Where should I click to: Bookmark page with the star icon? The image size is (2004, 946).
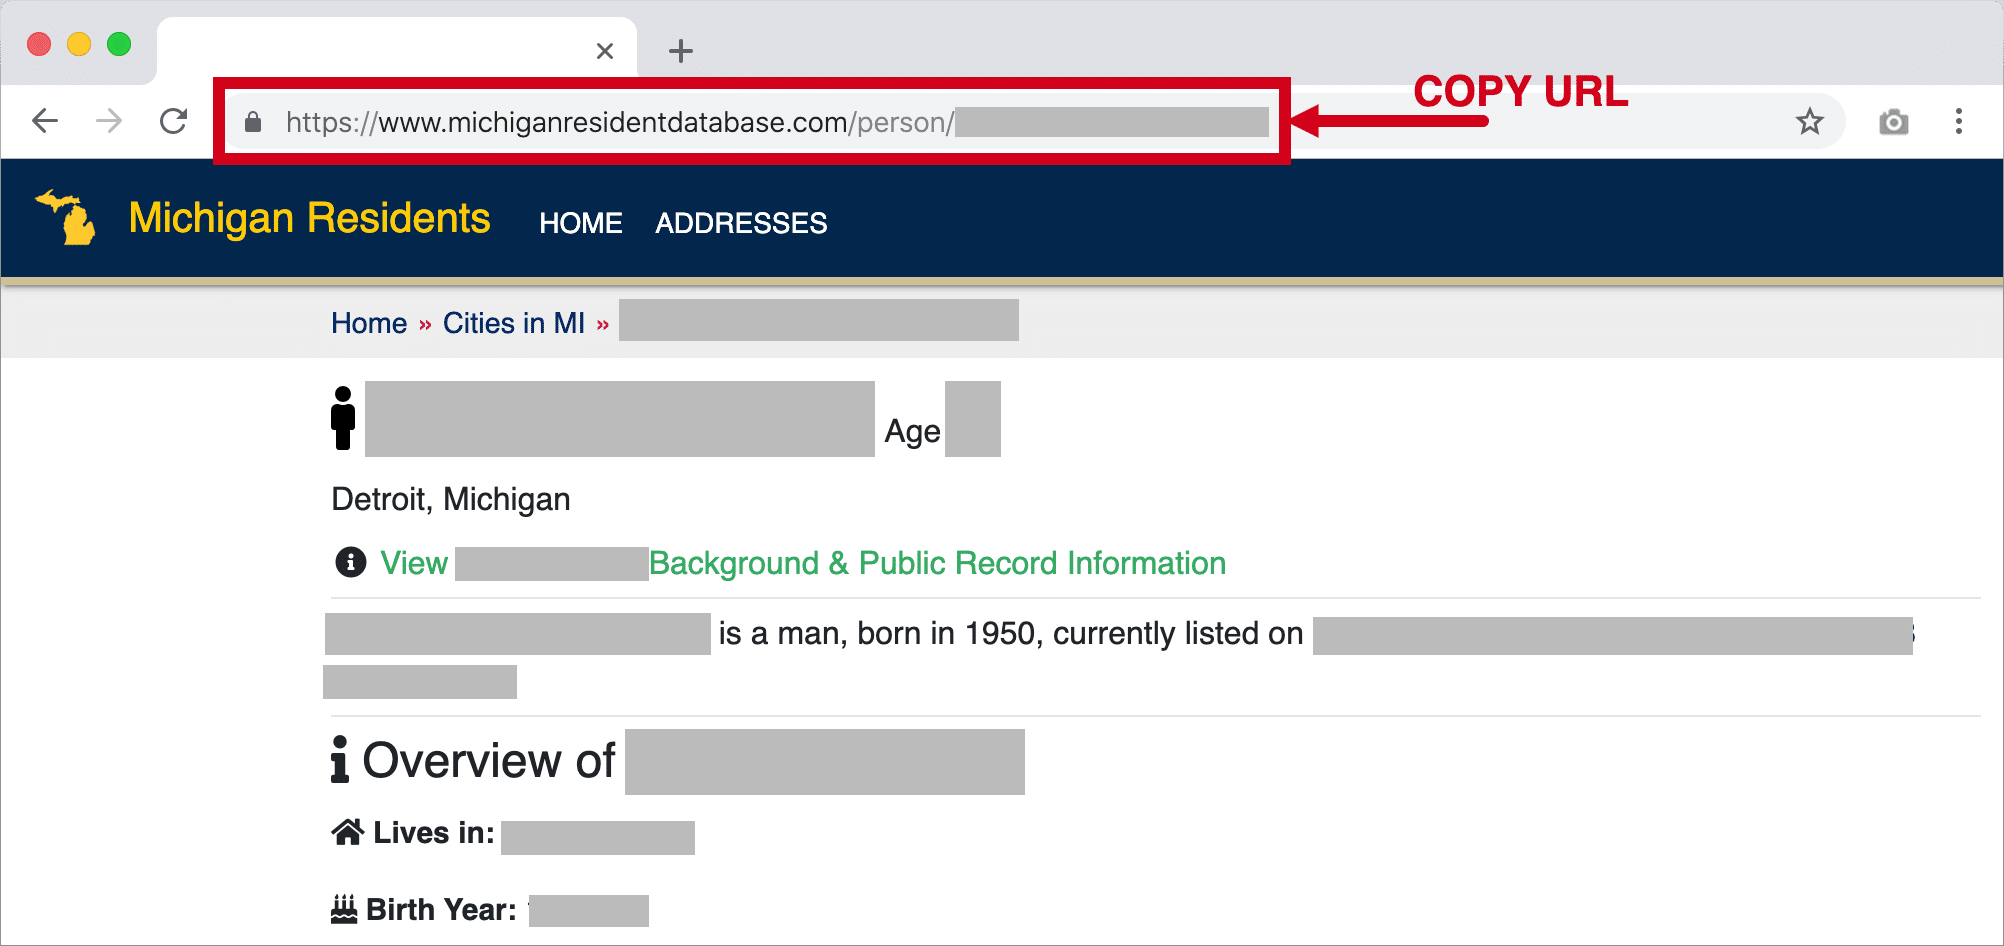[1810, 122]
